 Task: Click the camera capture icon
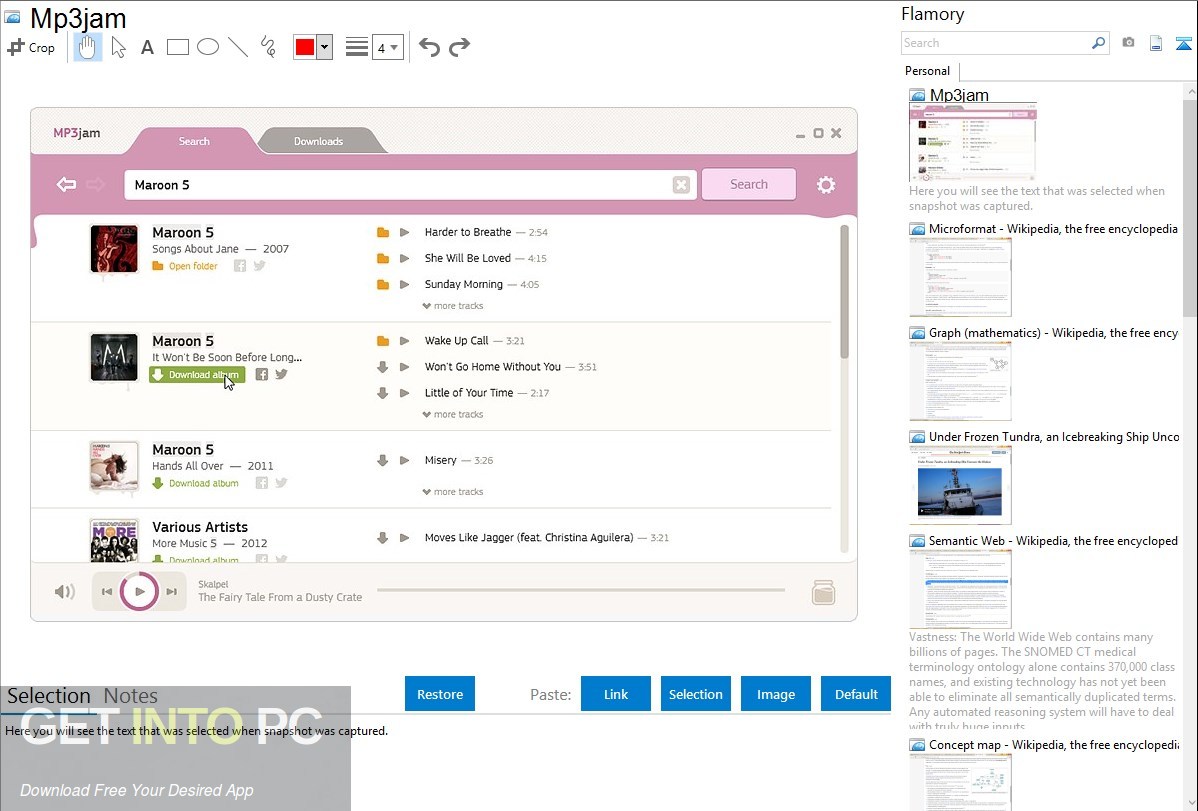pyautogui.click(x=1128, y=43)
